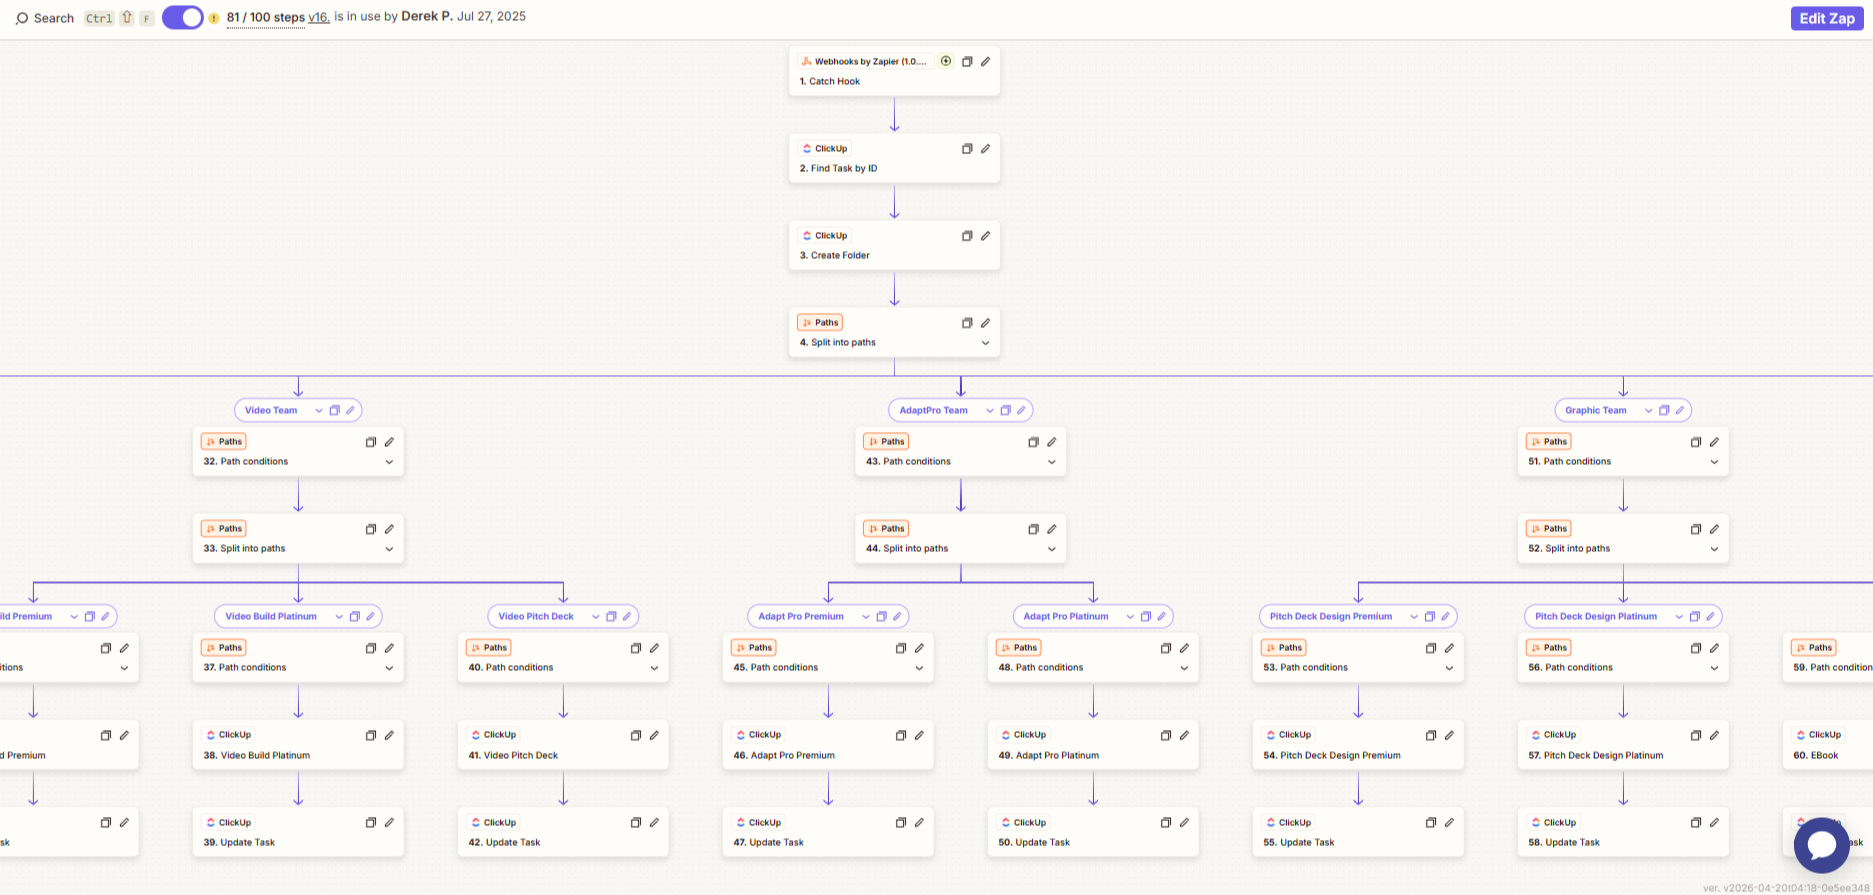The image size is (1873, 895).
Task: Select step 38 Video Build Platinum
Action: [298, 745]
